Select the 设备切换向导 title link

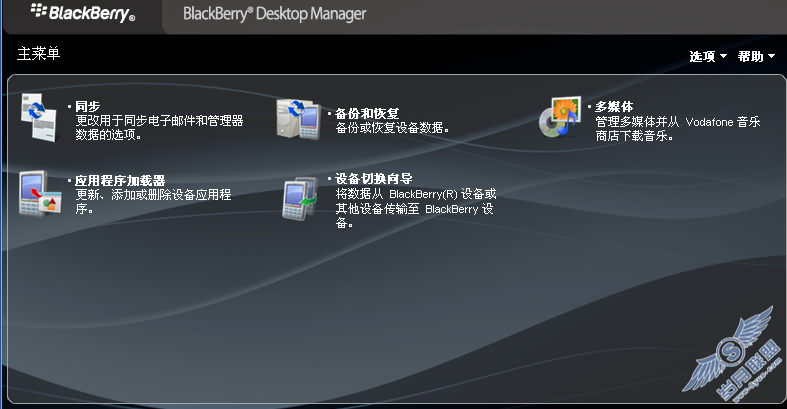(x=373, y=179)
